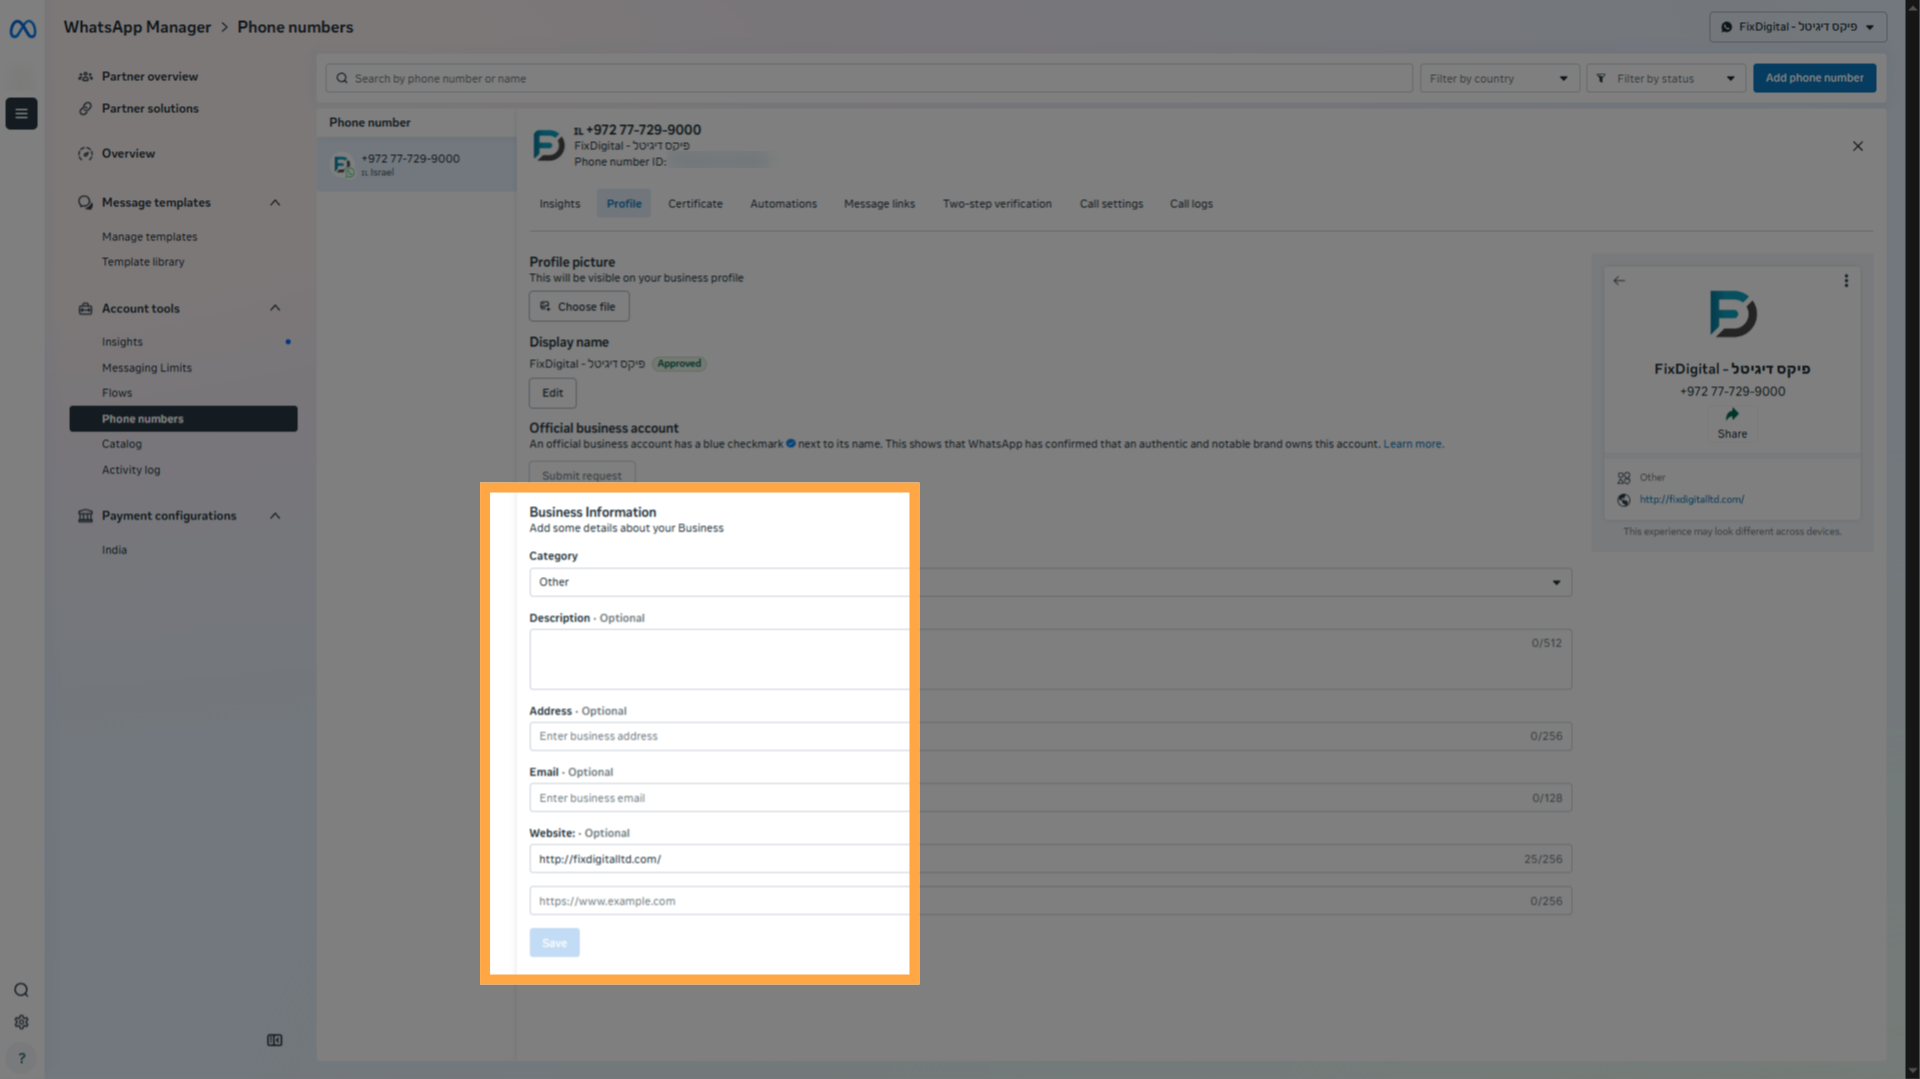
Task: Open the Filter by country dropdown
Action: click(1499, 78)
